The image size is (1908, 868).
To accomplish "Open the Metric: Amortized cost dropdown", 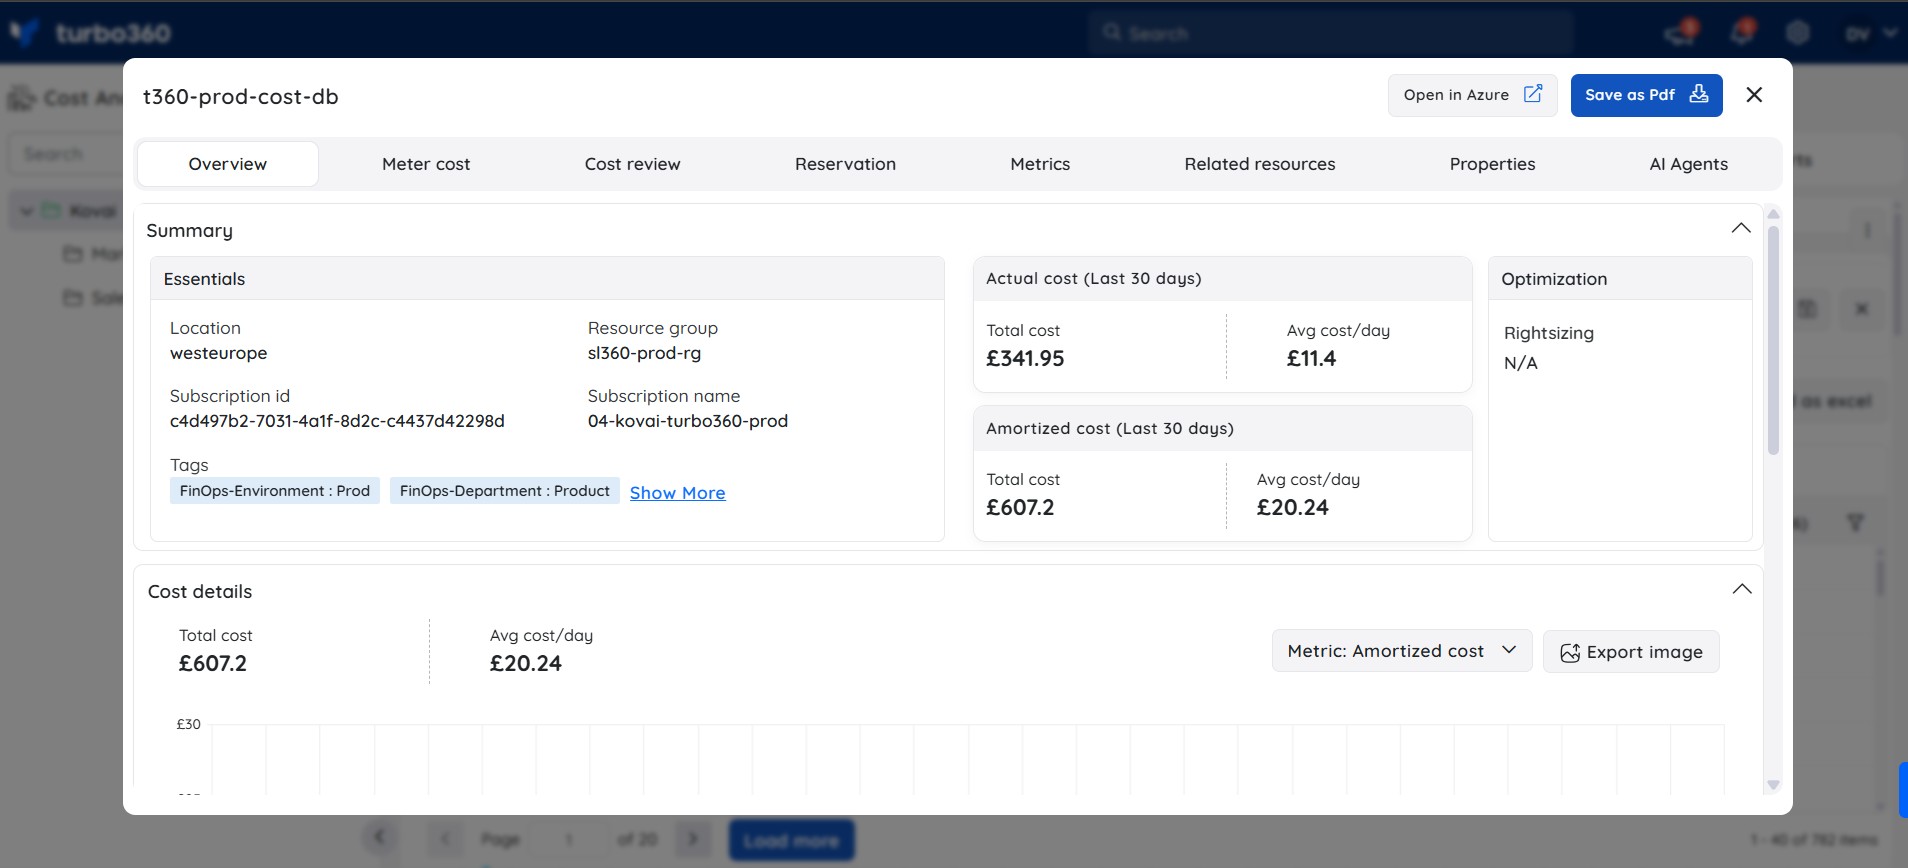I will click(1402, 651).
